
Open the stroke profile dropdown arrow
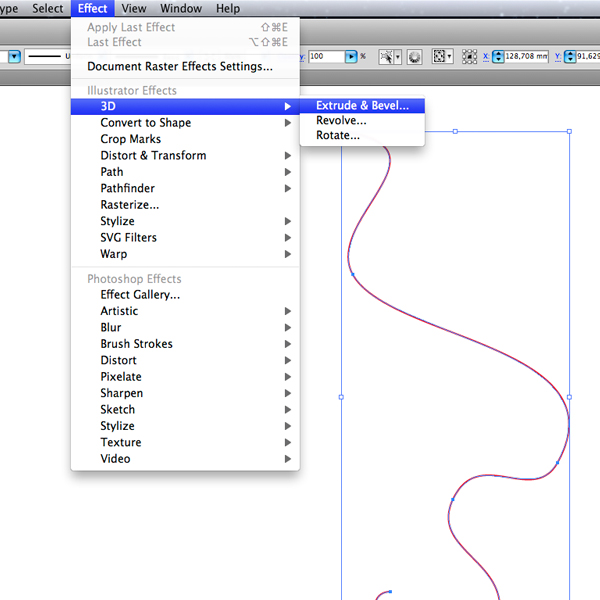[14, 57]
